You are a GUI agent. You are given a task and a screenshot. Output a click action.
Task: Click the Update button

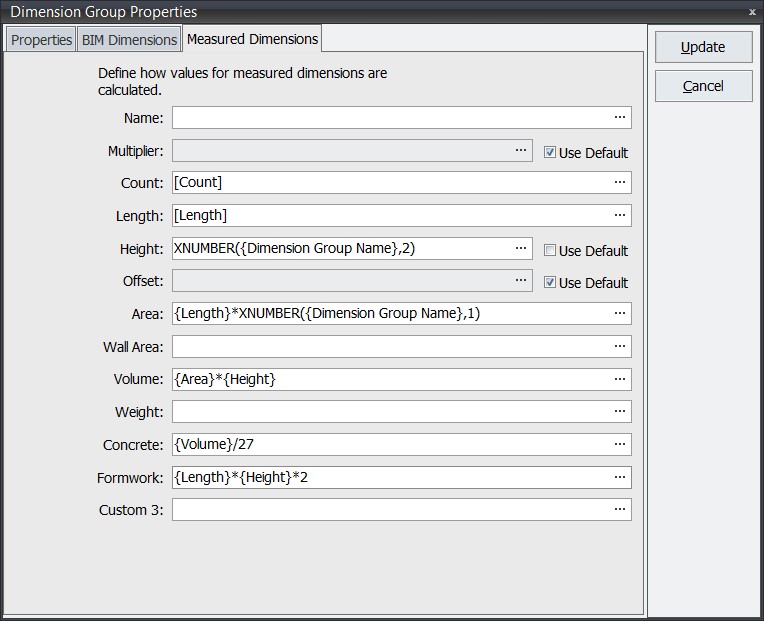coord(703,47)
